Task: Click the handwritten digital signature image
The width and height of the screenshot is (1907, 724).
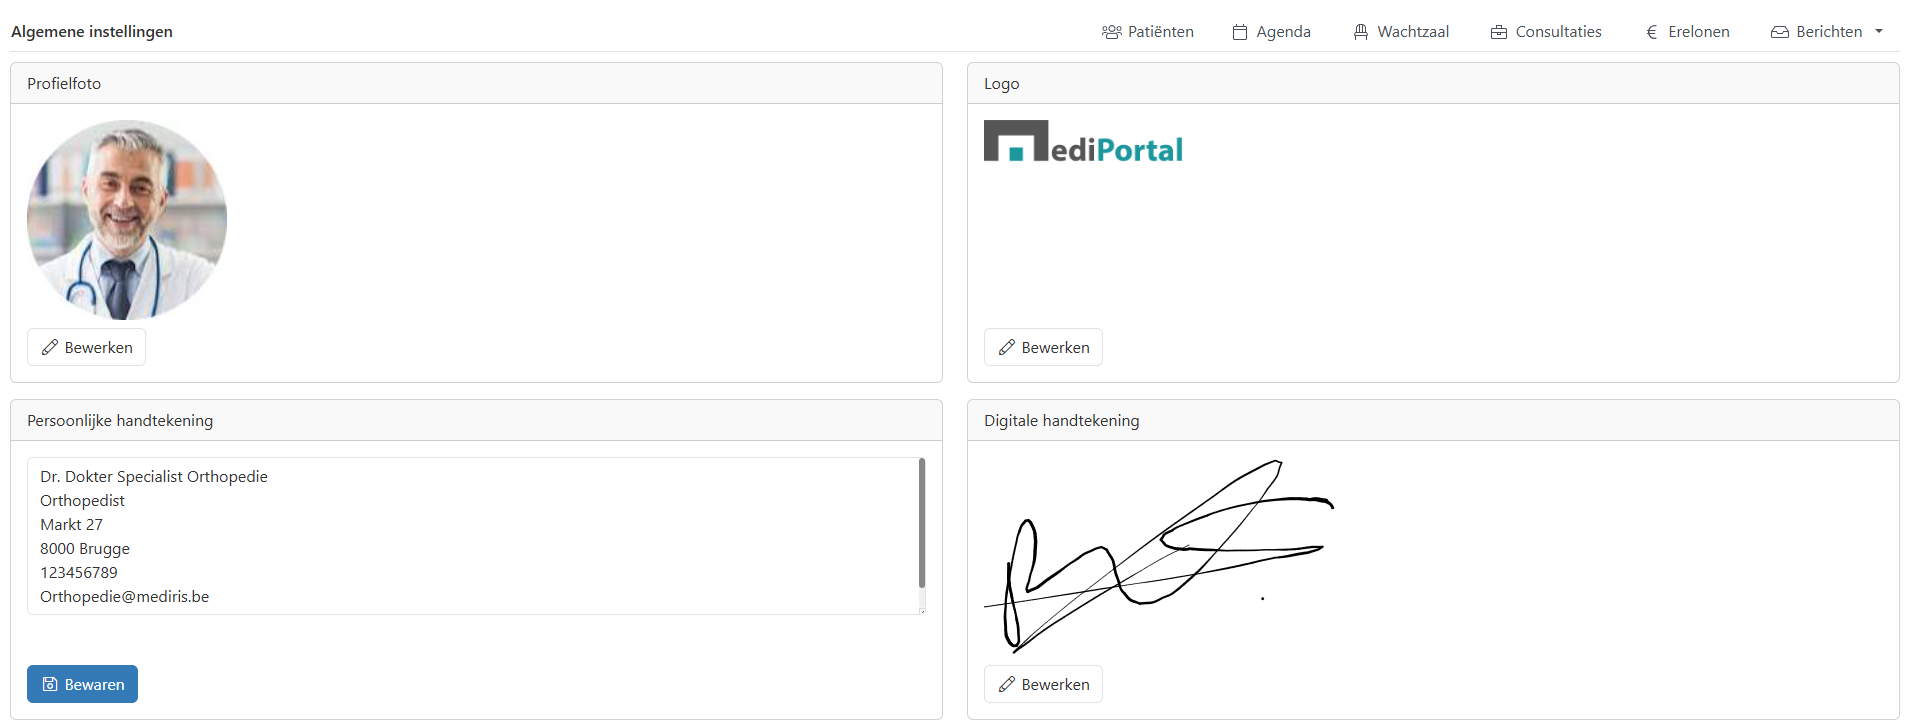Action: (x=1159, y=555)
